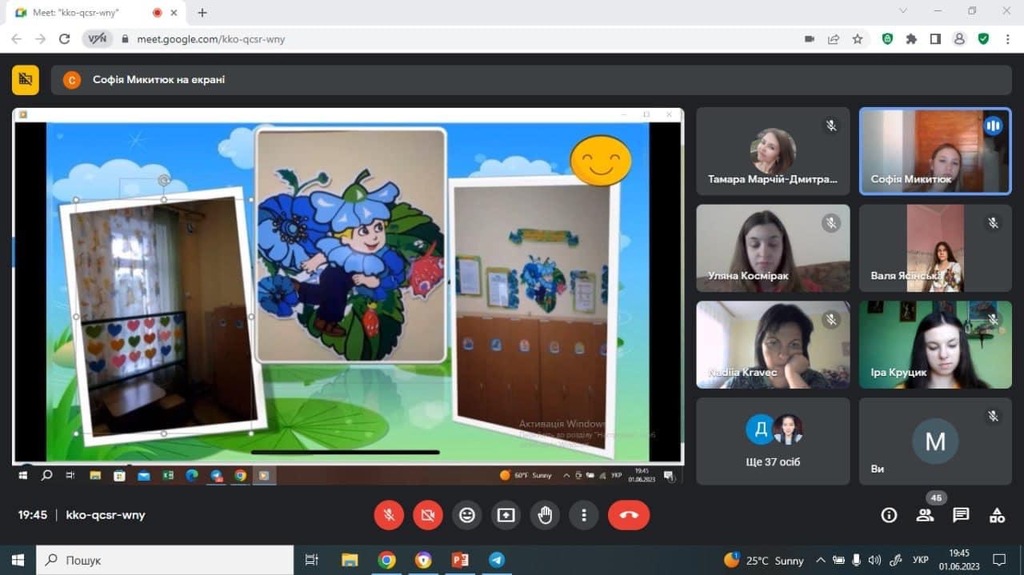Select Софія Микитюк's video tile

[935, 150]
